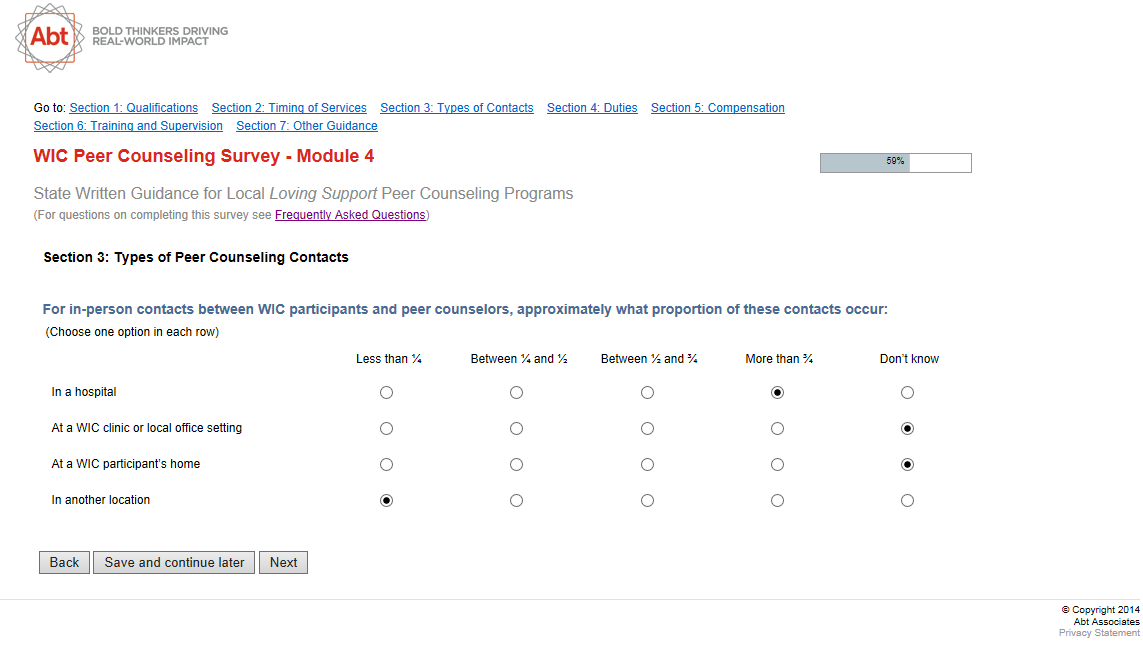Click Save and continue later
Image resolution: width=1143 pixels, height=662 pixels.
(174, 563)
